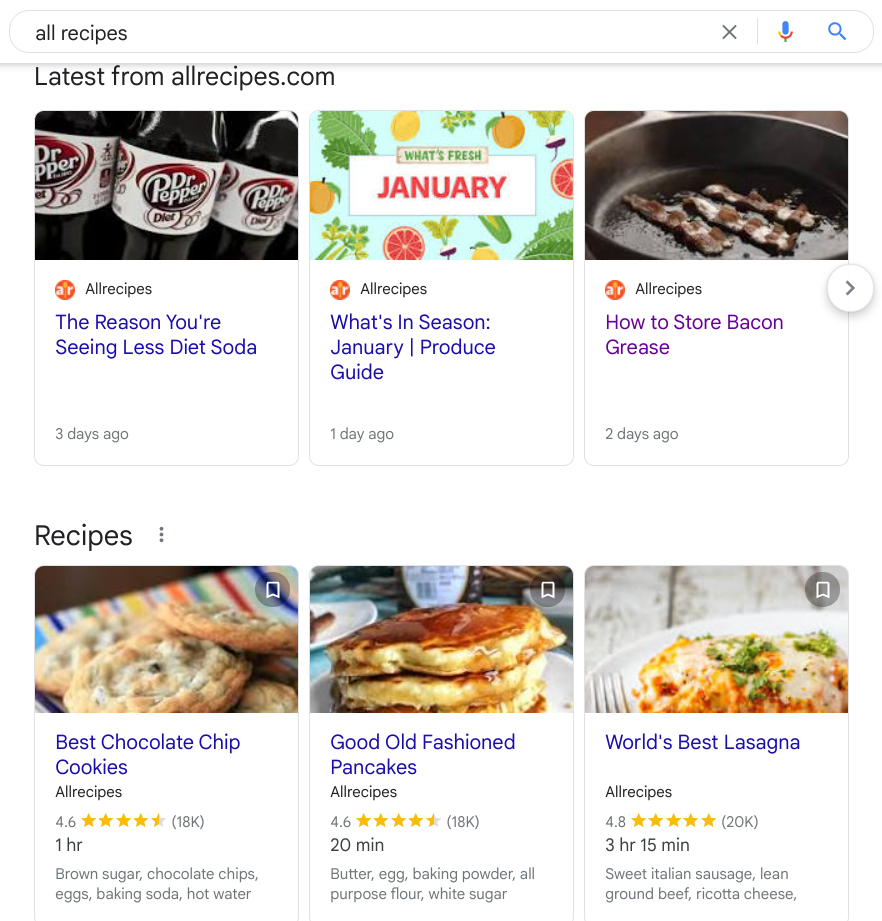The width and height of the screenshot is (882, 921).
Task: Clear the search box text
Action: 729,32
